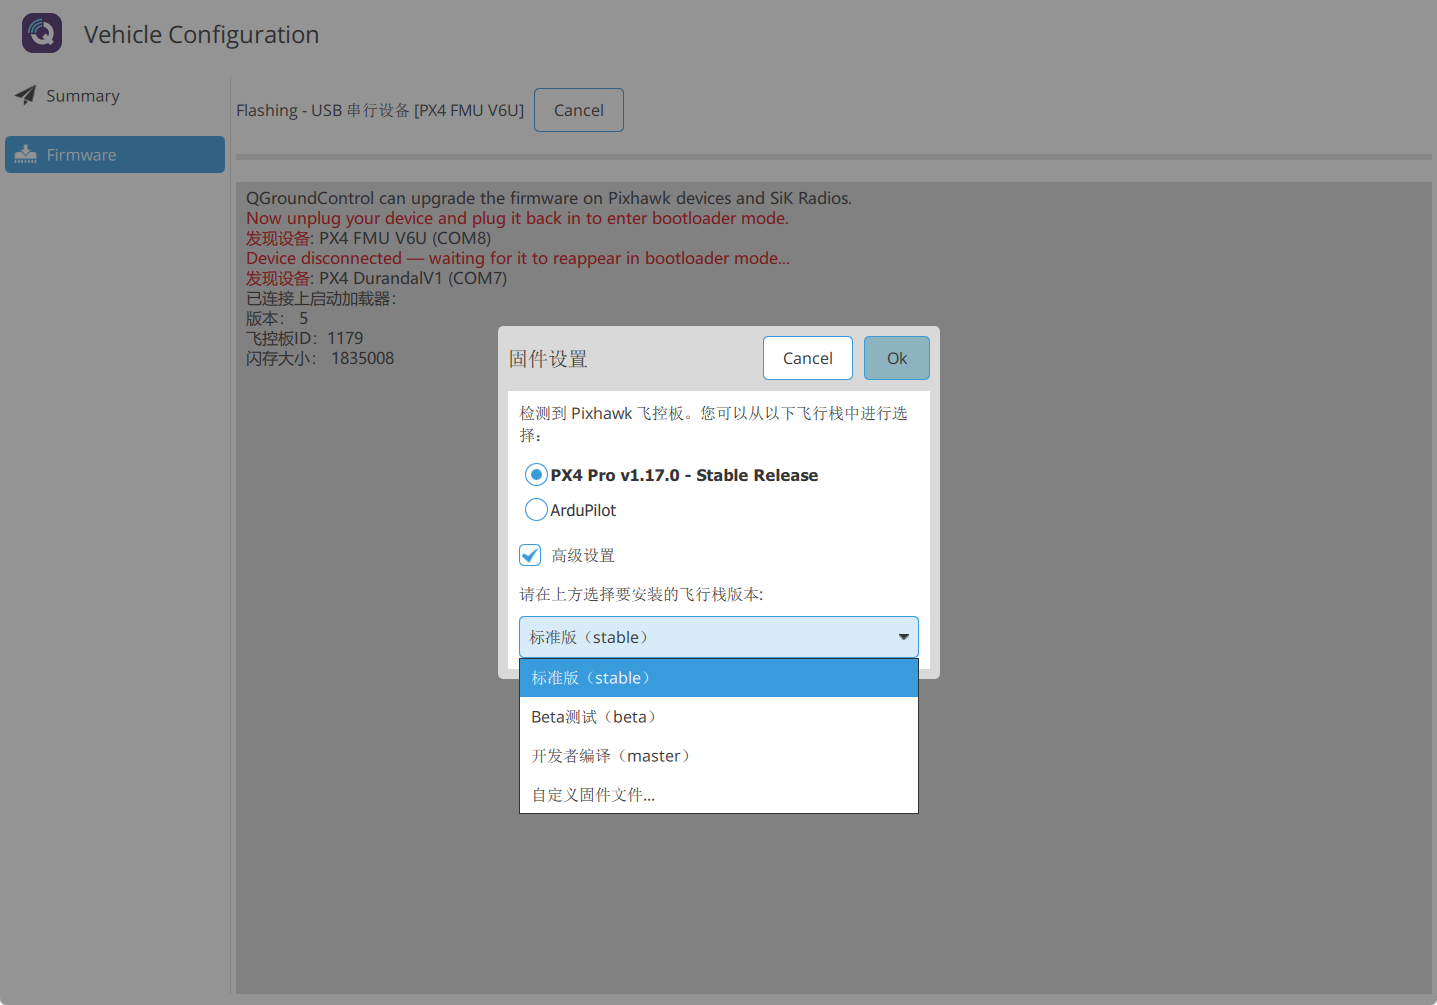
Task: Click the '请在上方选择要安装的飞行栈版本:' label
Action: tap(641, 594)
